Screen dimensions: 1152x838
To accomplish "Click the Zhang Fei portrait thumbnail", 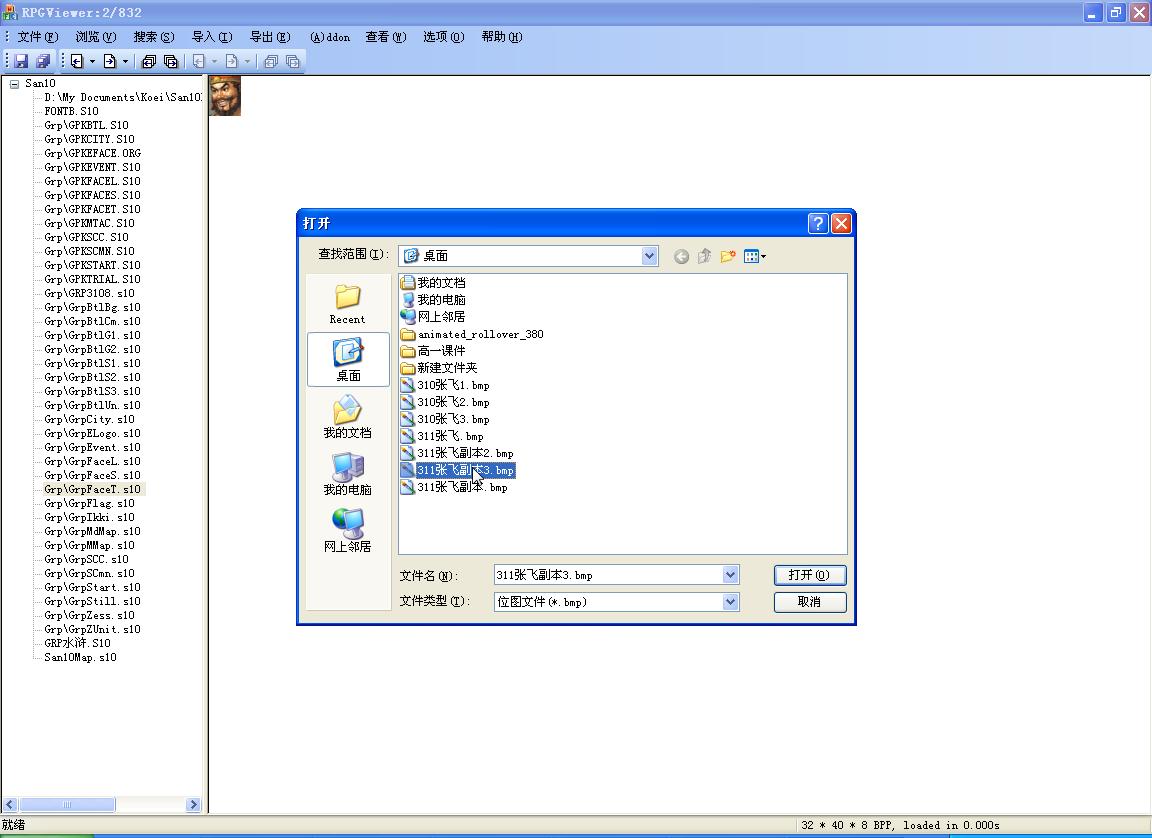I will click(225, 95).
